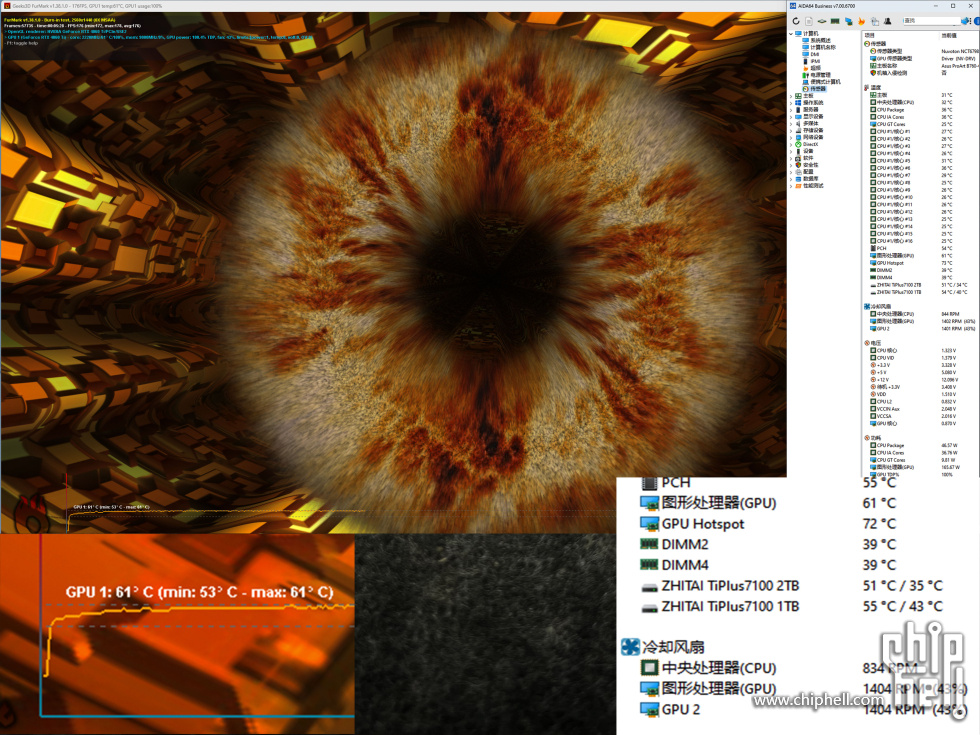Click the 电压 section header

click(872, 343)
